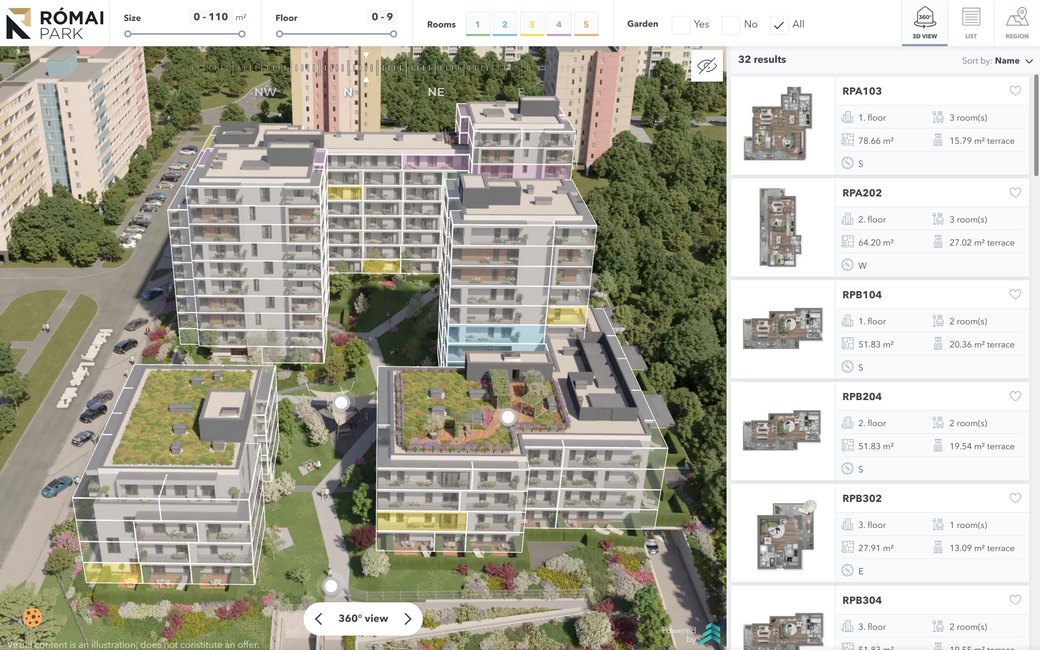Toggle the hide-overlay eye icon on map
The image size is (1040, 650).
click(707, 66)
